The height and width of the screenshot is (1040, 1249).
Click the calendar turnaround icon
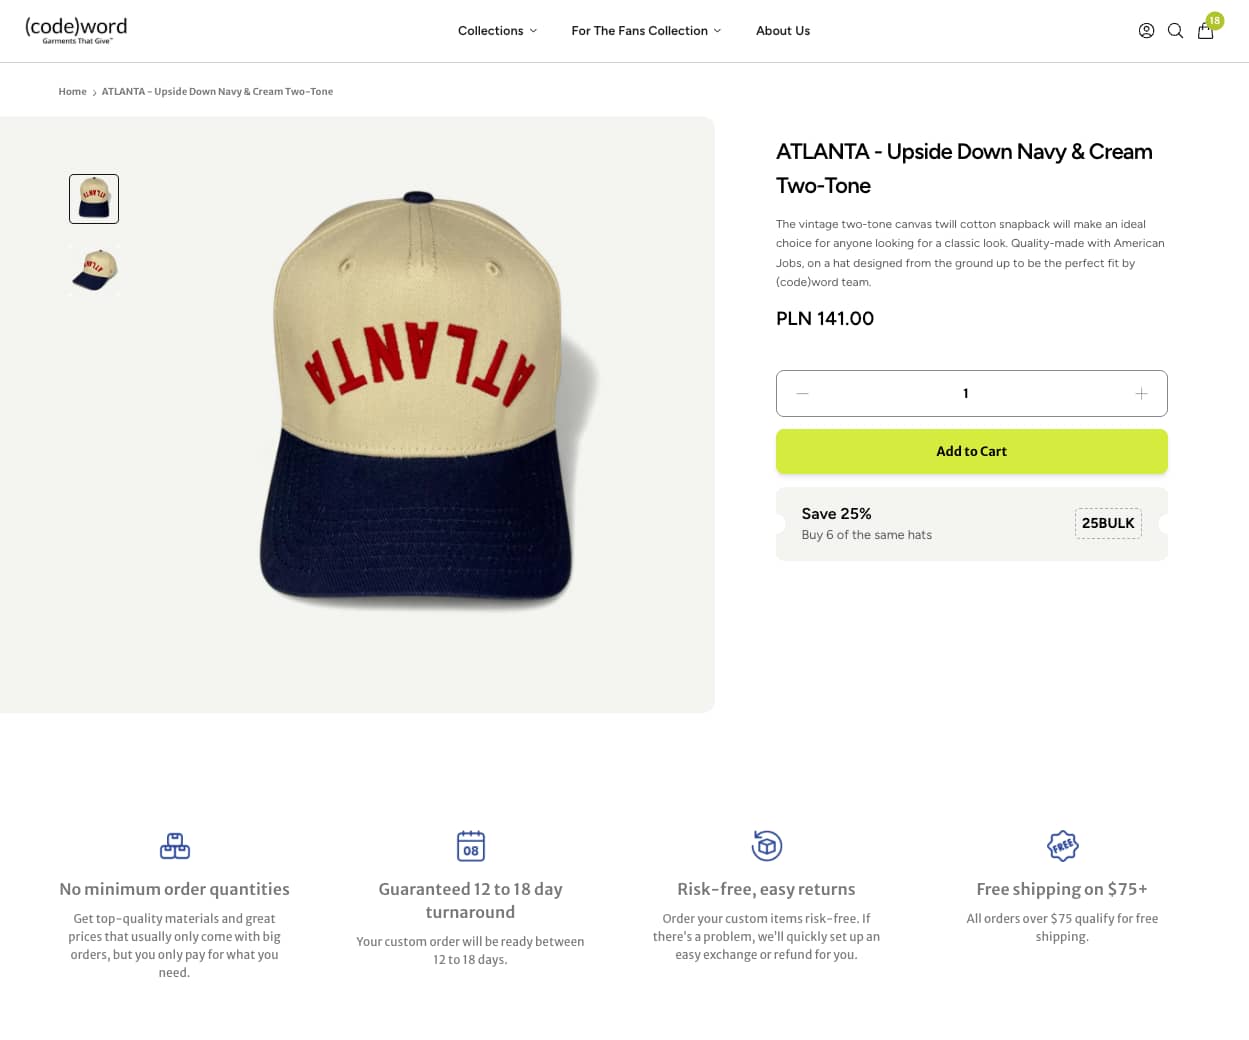tap(471, 846)
